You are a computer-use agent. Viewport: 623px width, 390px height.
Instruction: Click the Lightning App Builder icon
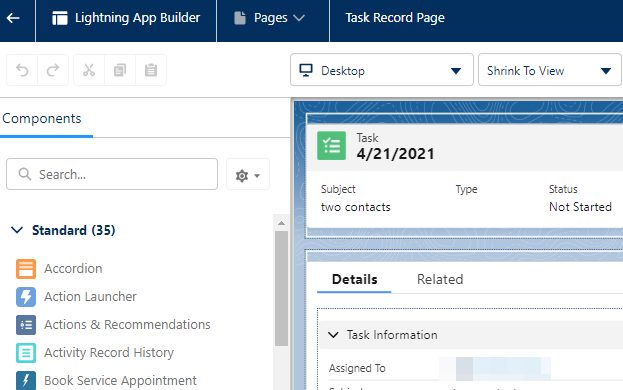[x=60, y=18]
